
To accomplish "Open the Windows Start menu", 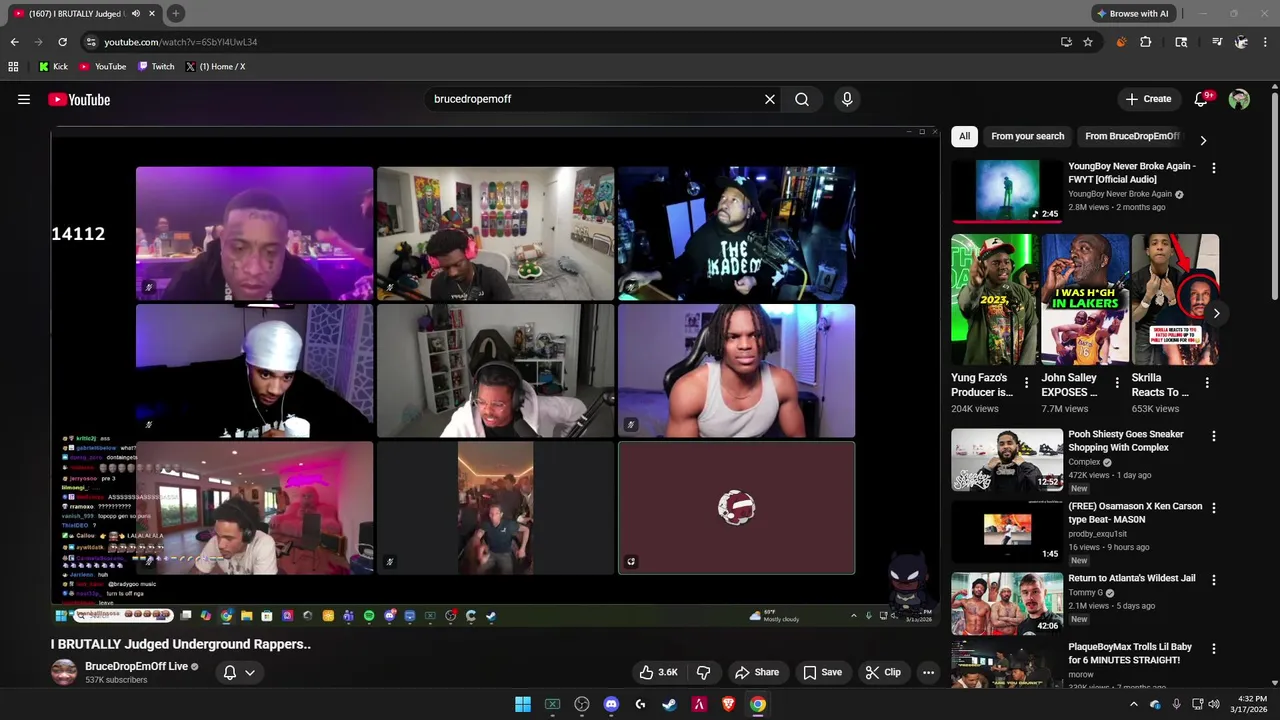I will pyautogui.click(x=523, y=704).
